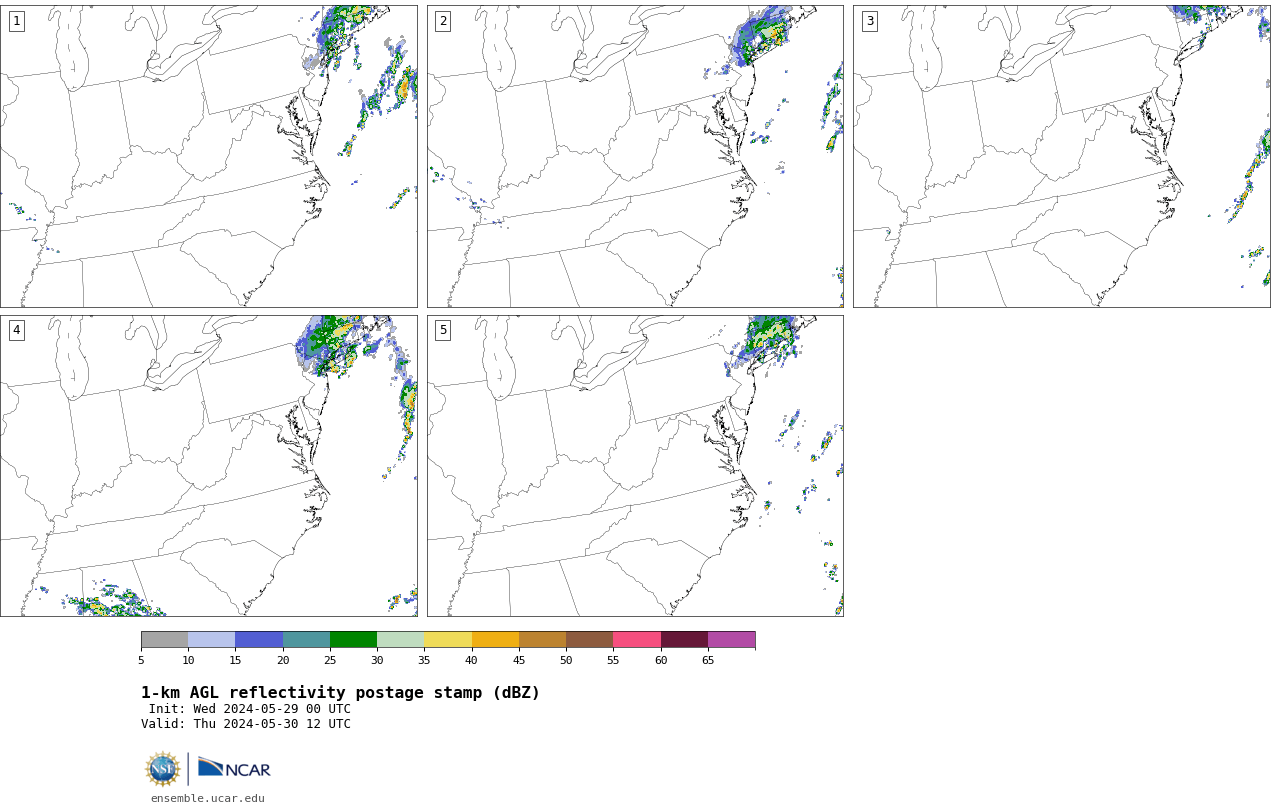The width and height of the screenshot is (1280, 809).
Task: Click the colorbar label '35'
Action: click(424, 660)
